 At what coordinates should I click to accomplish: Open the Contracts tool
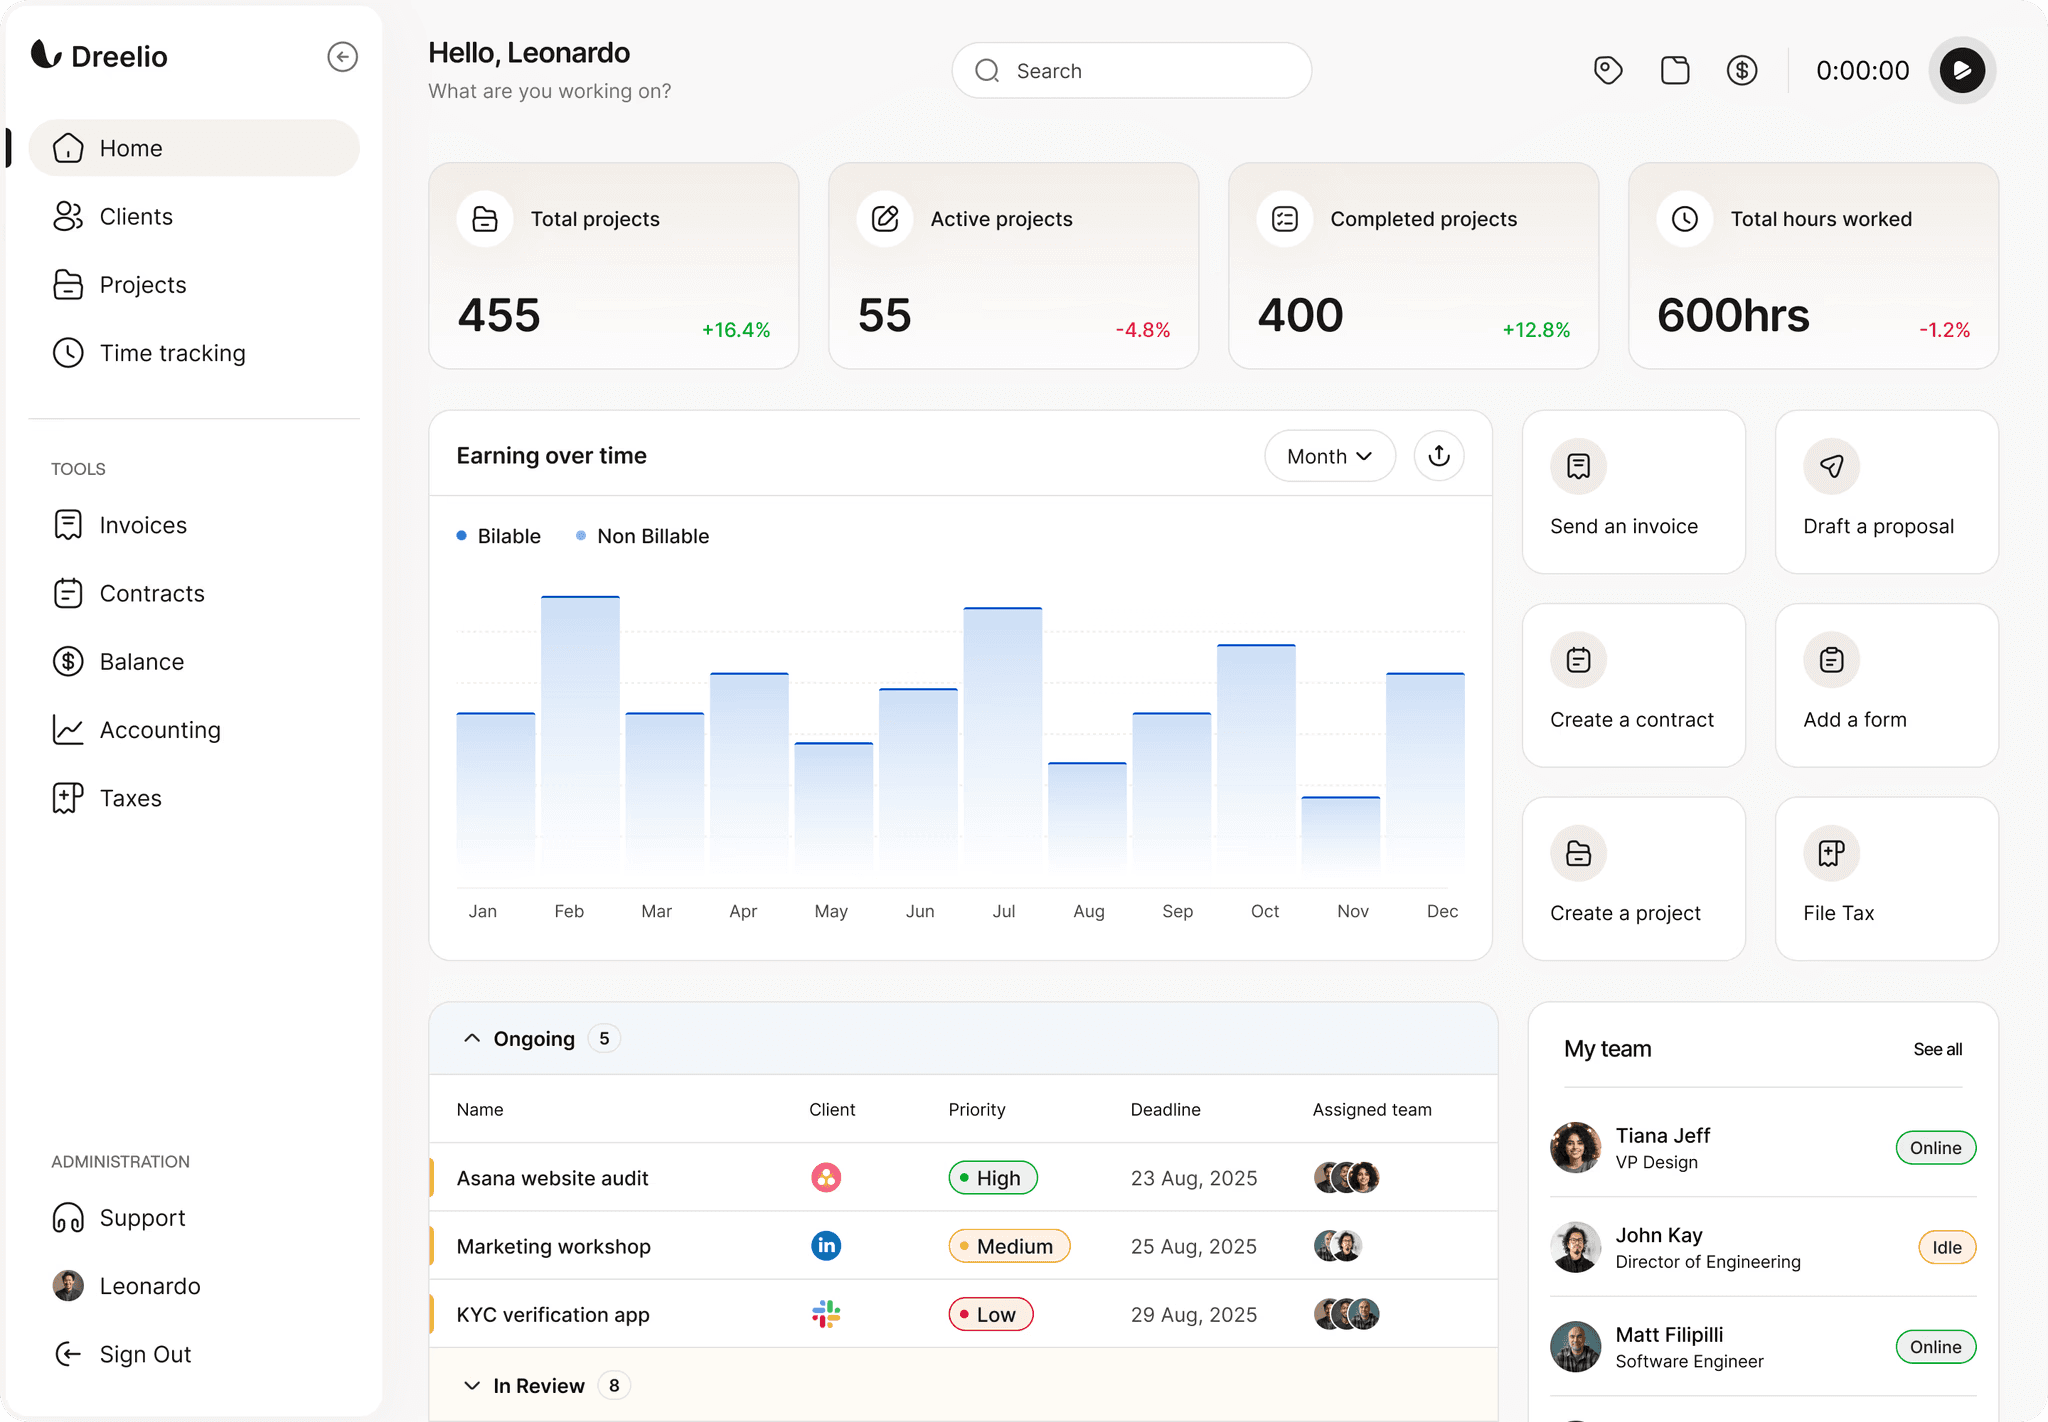tap(151, 593)
